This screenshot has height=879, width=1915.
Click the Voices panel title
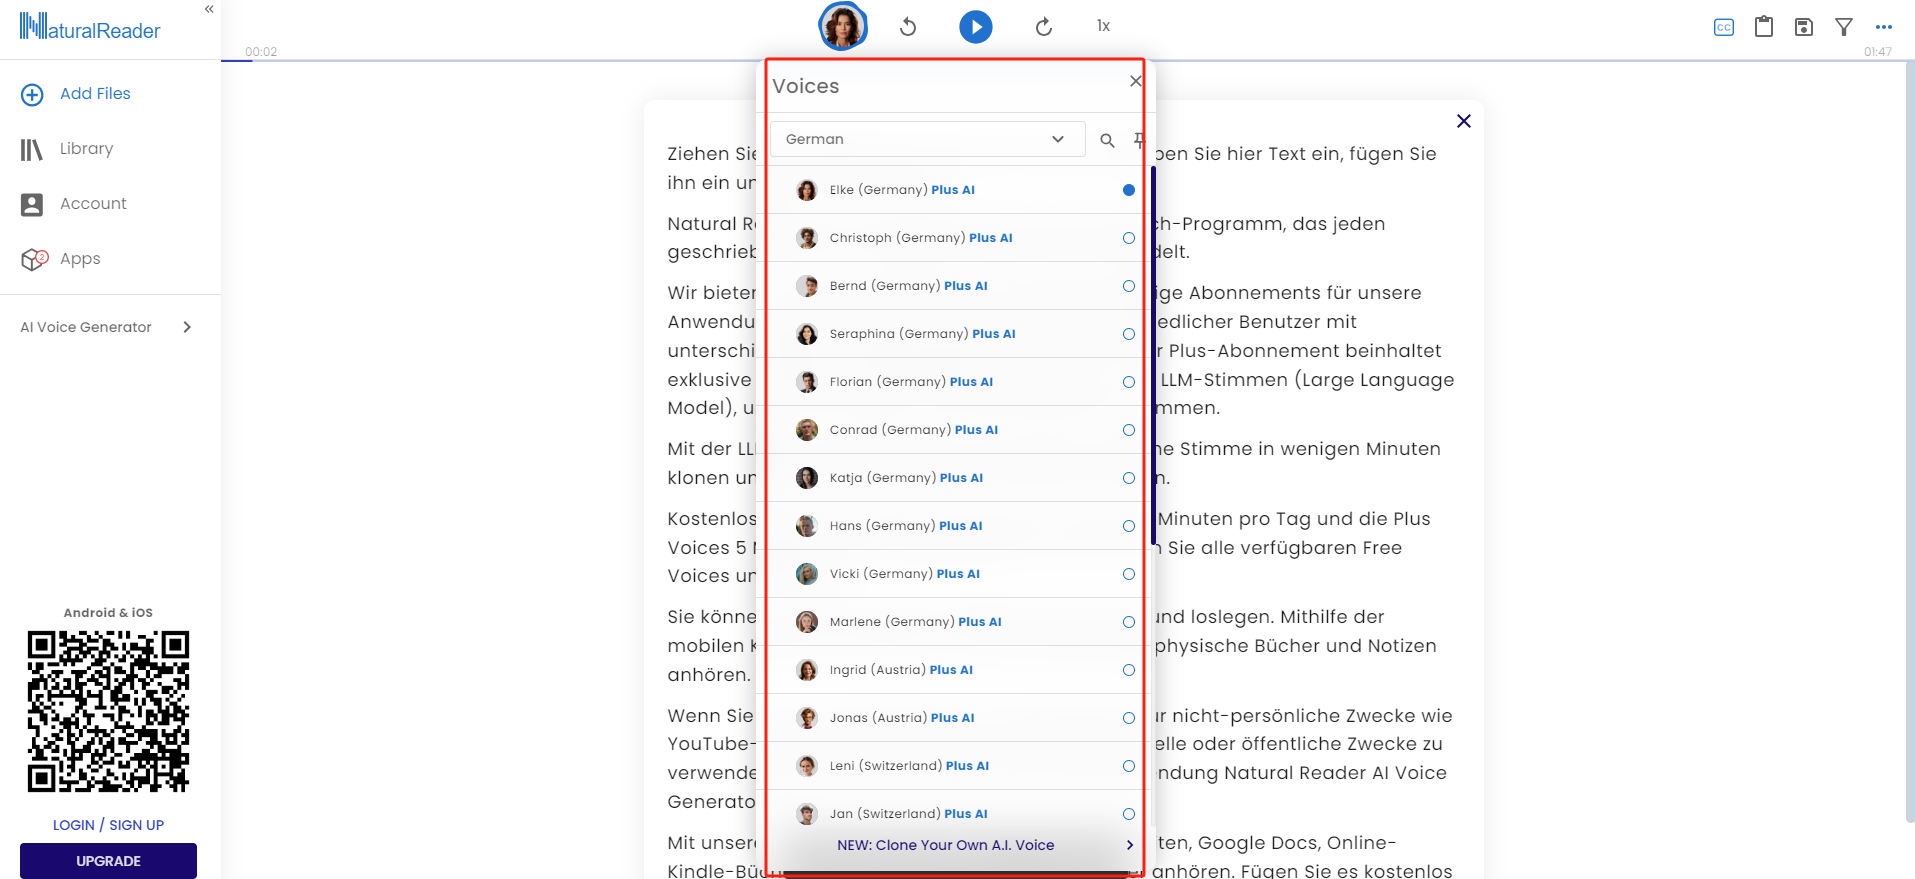click(806, 87)
